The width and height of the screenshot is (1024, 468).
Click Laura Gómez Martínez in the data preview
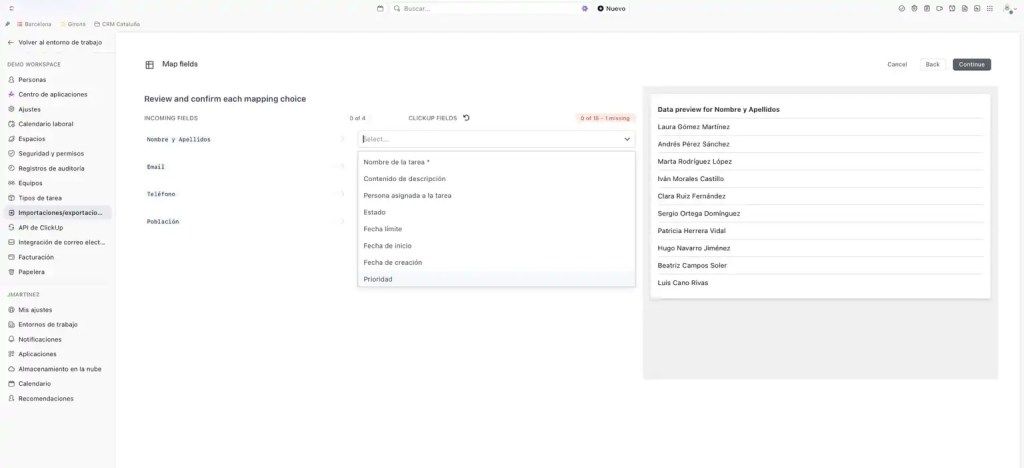tap(694, 127)
